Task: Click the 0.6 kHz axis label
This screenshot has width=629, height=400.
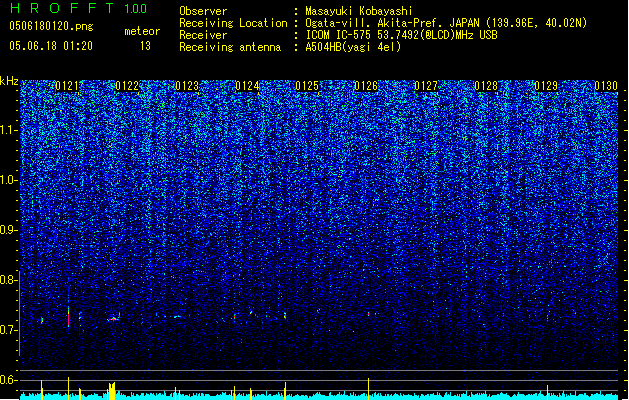Action: coord(9,380)
